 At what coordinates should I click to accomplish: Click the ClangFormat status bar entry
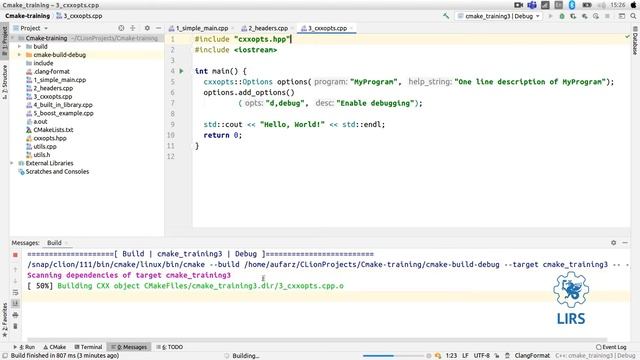[532, 356]
